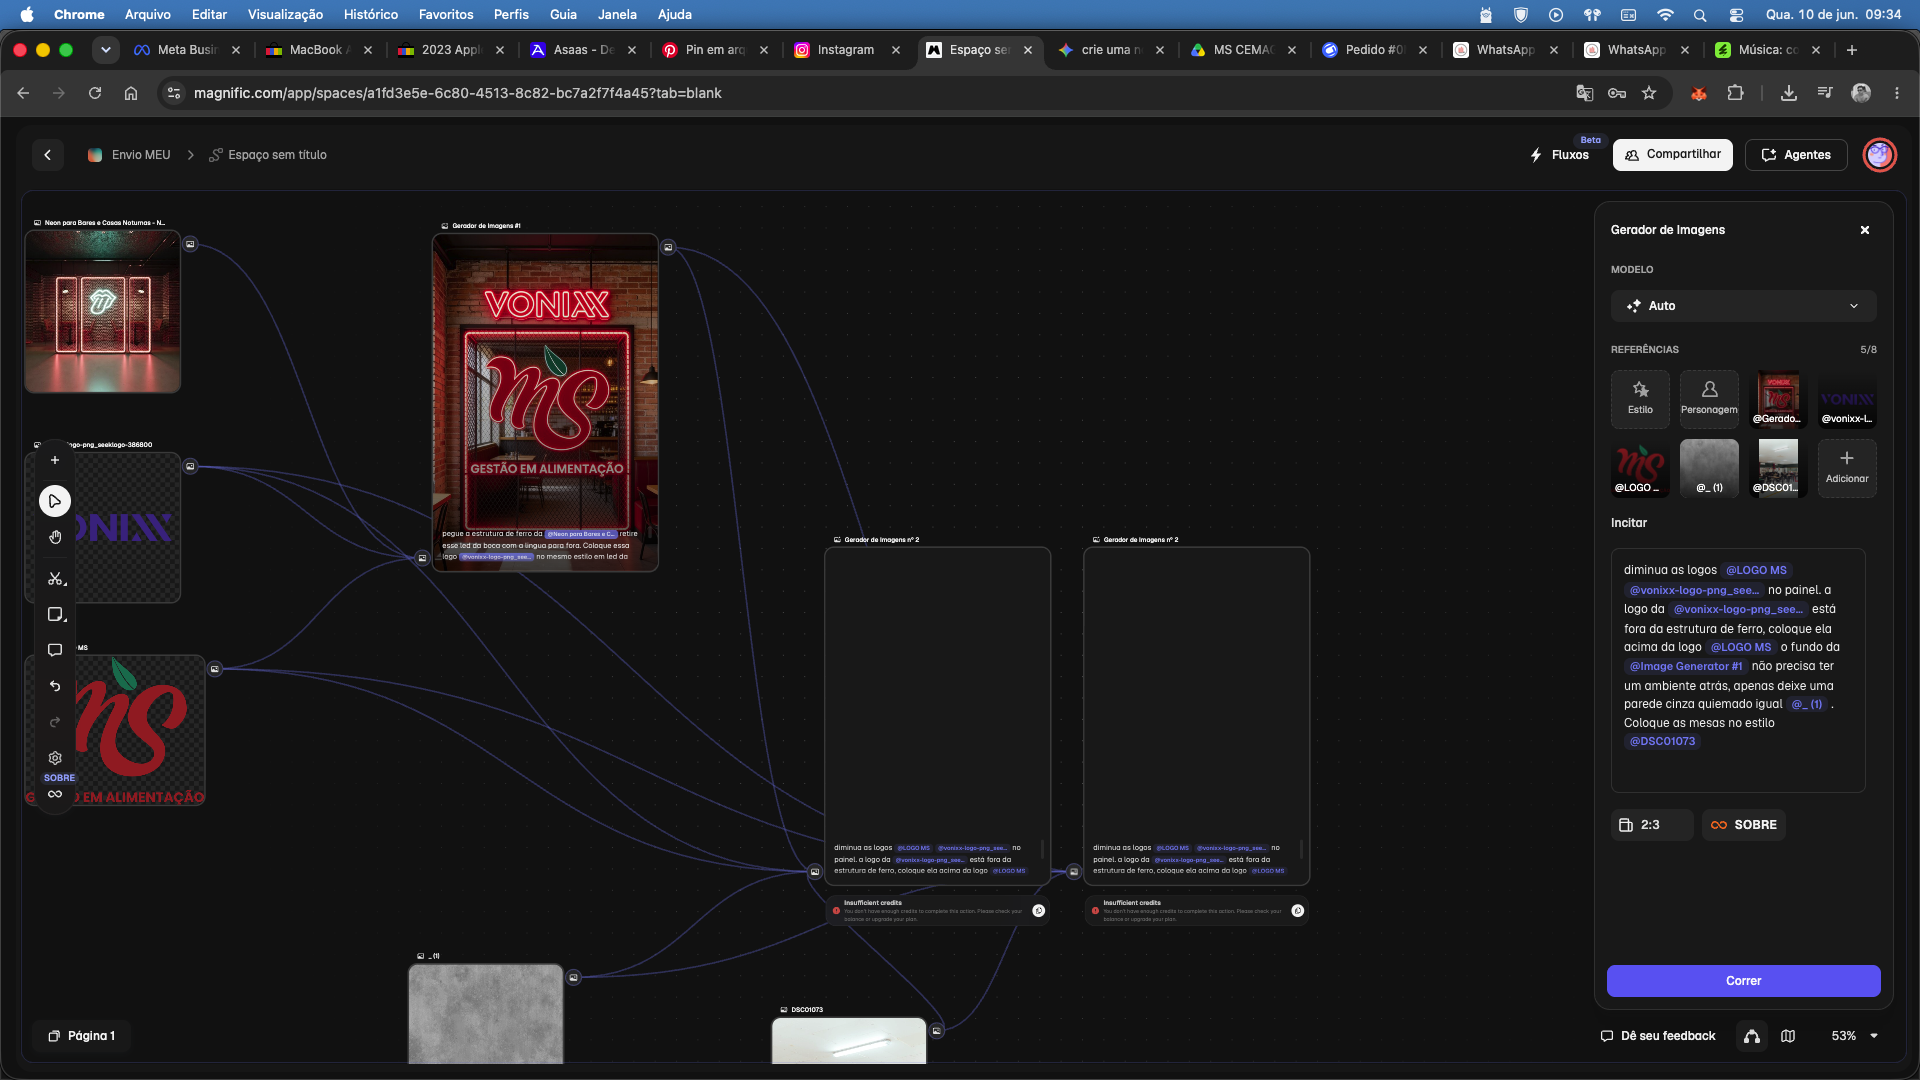Select the comment bubble tool

55,650
